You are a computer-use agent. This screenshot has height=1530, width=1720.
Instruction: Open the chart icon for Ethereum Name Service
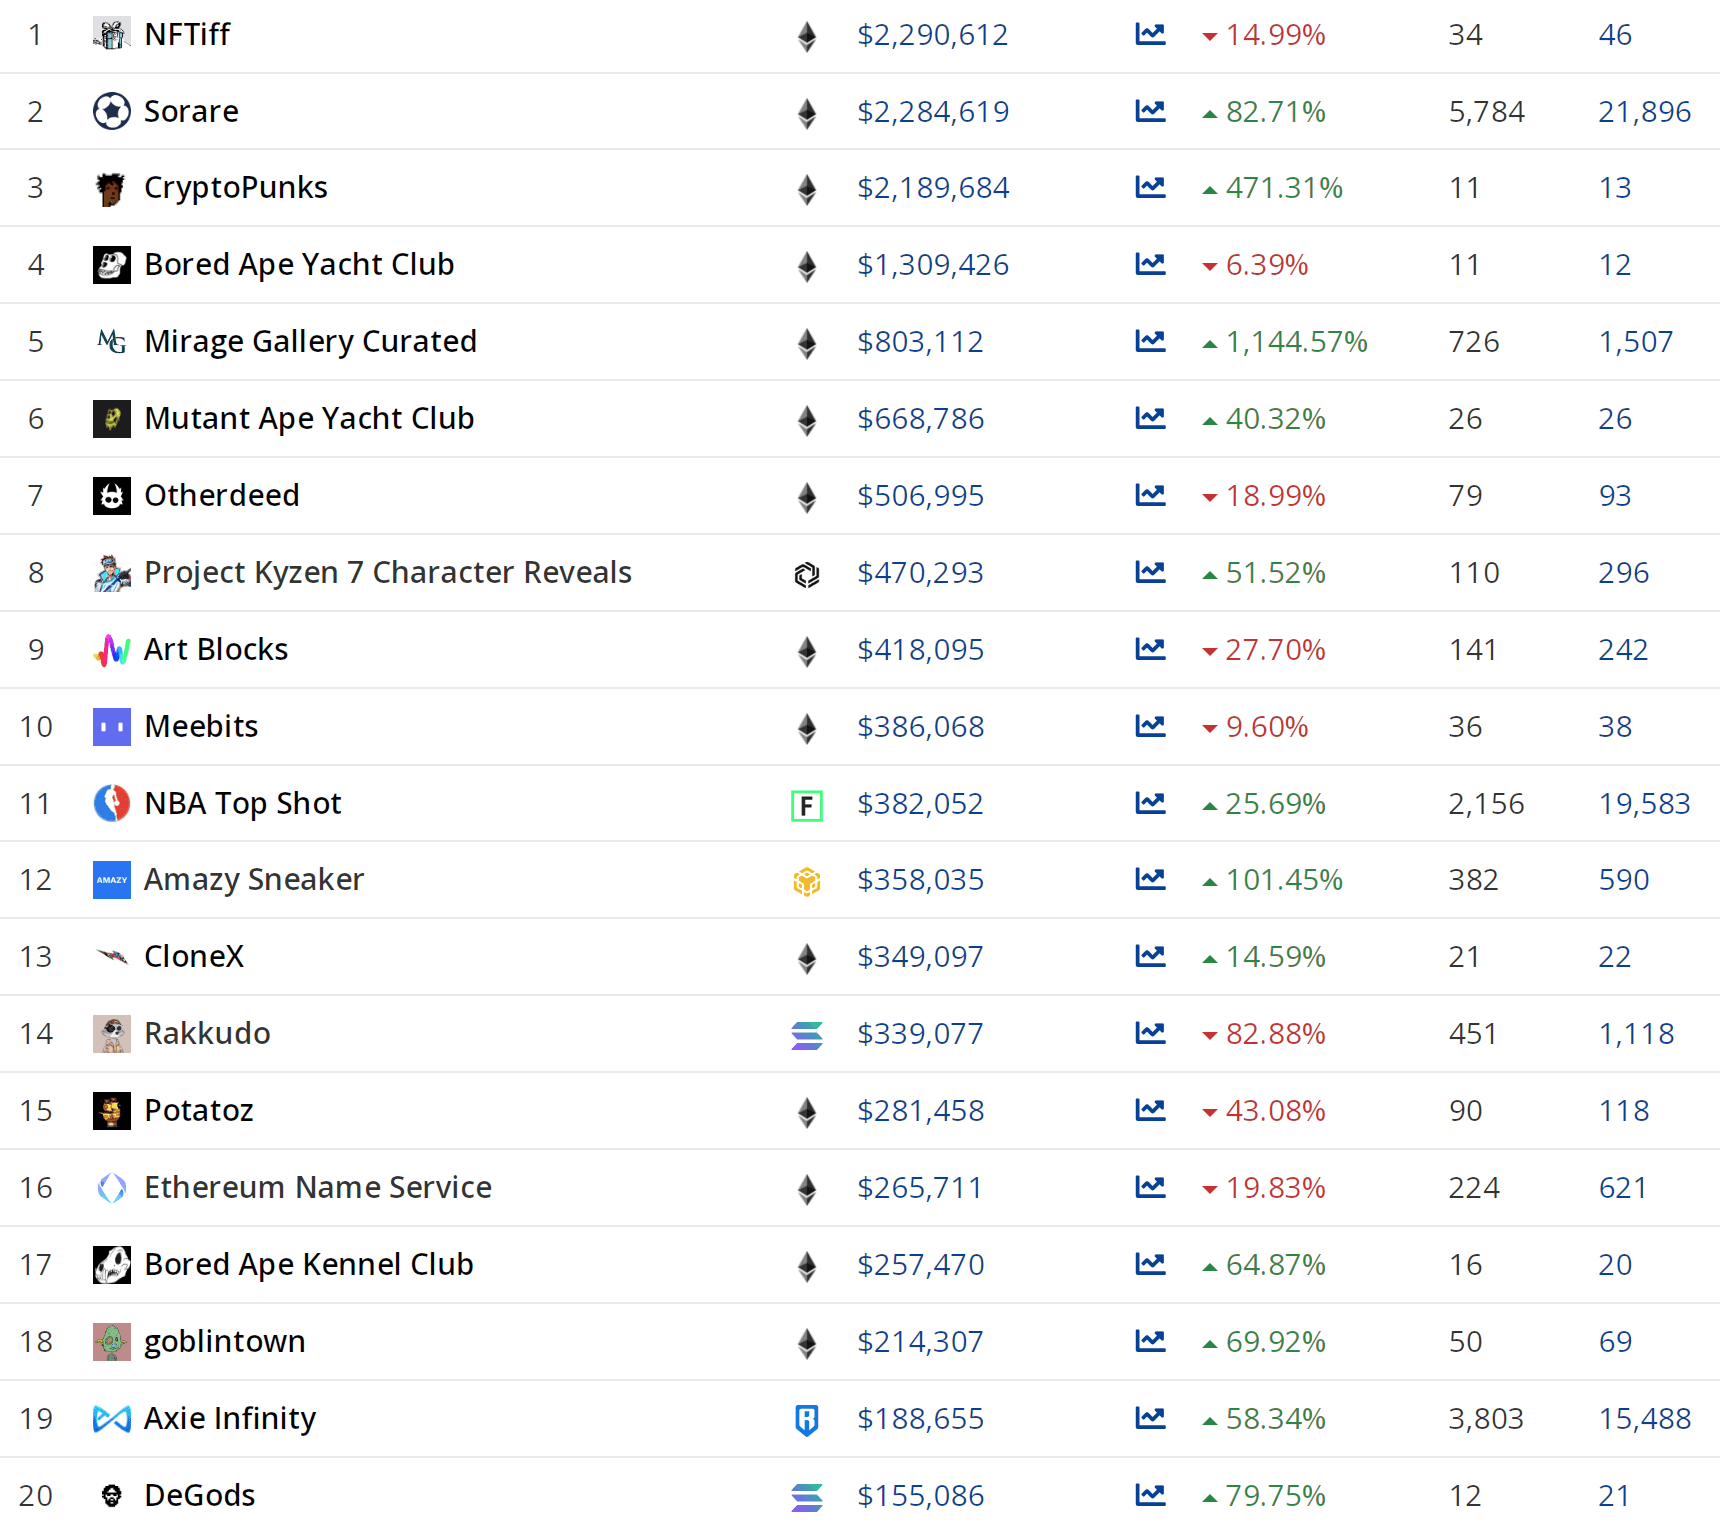(1150, 1188)
